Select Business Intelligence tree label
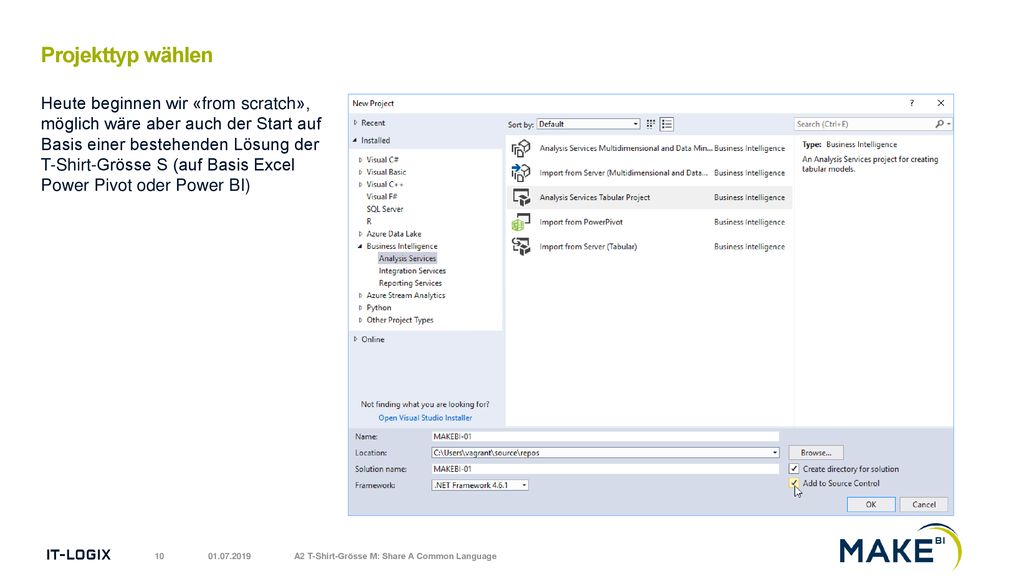Image resolution: width=1024 pixels, height=576 pixels. pyautogui.click(x=402, y=246)
